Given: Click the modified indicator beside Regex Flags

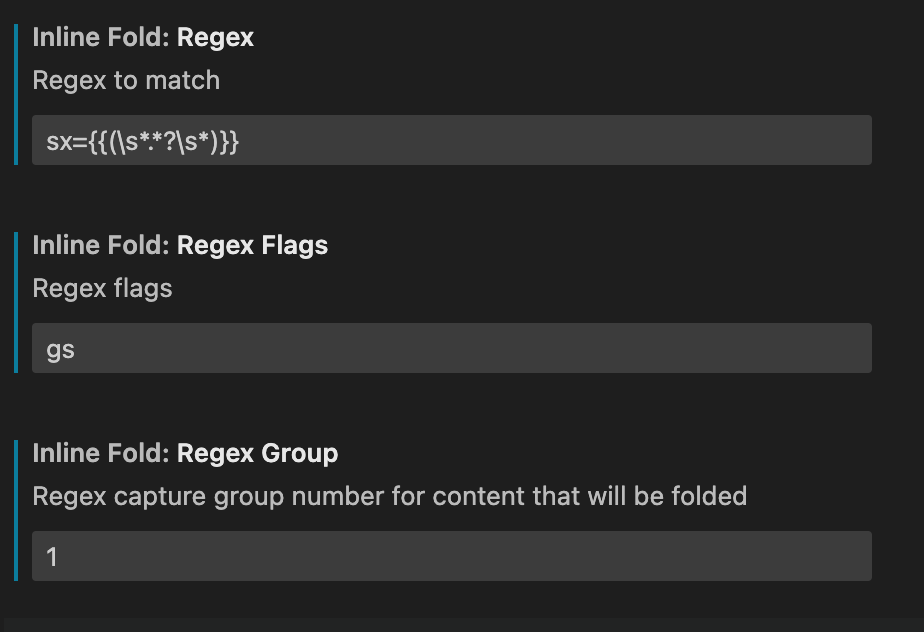Looking at the screenshot, I should (x=16, y=300).
